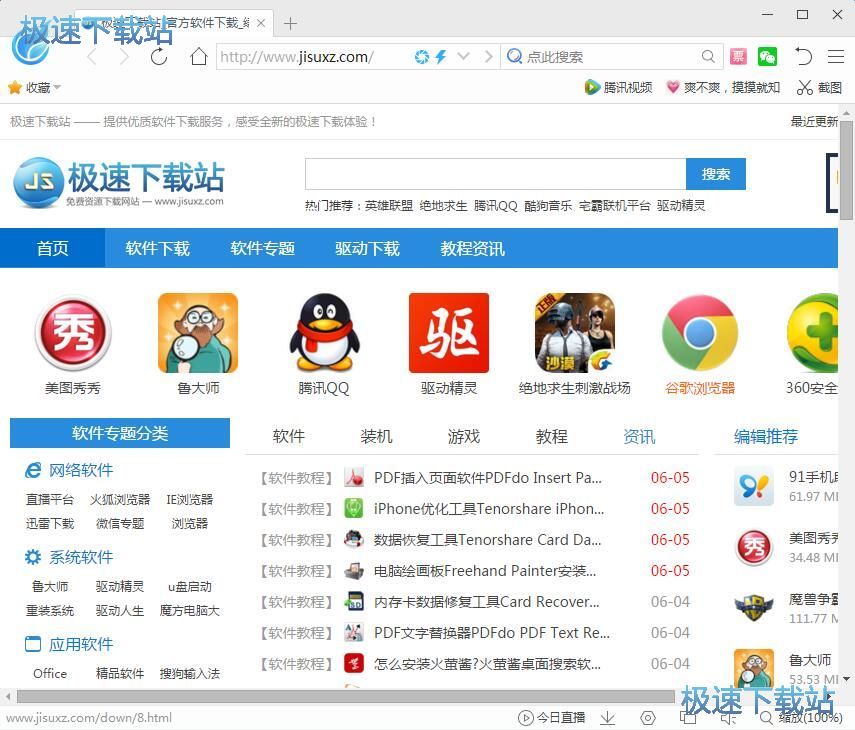This screenshot has height=730, width=855.
Task: Select the 驱动下载 navigation tab
Action: [368, 248]
